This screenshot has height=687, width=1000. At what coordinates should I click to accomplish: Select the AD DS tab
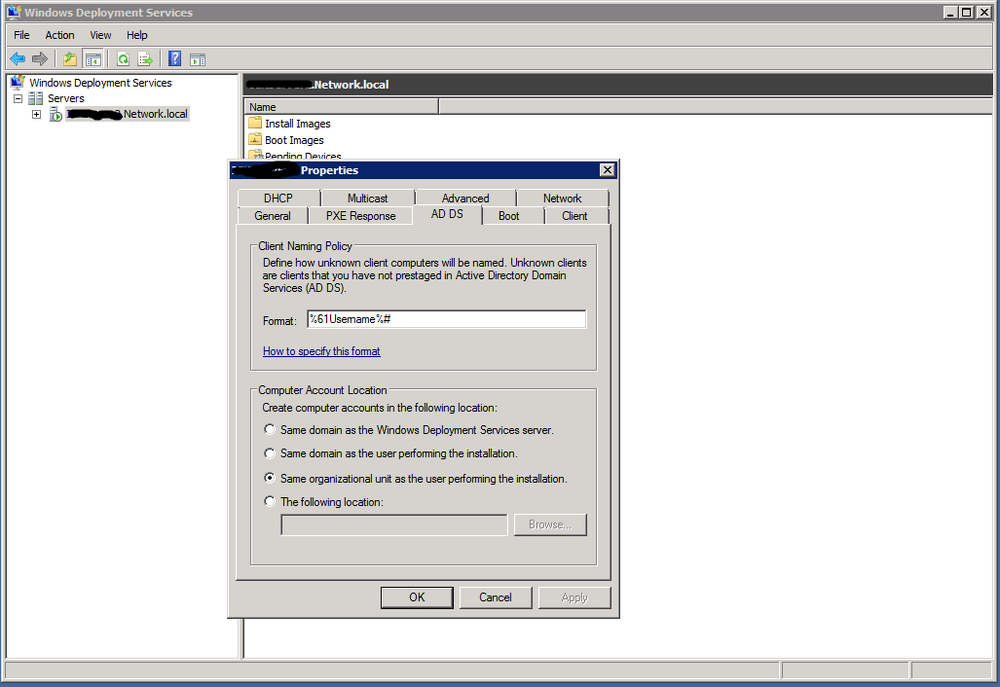[447, 214]
